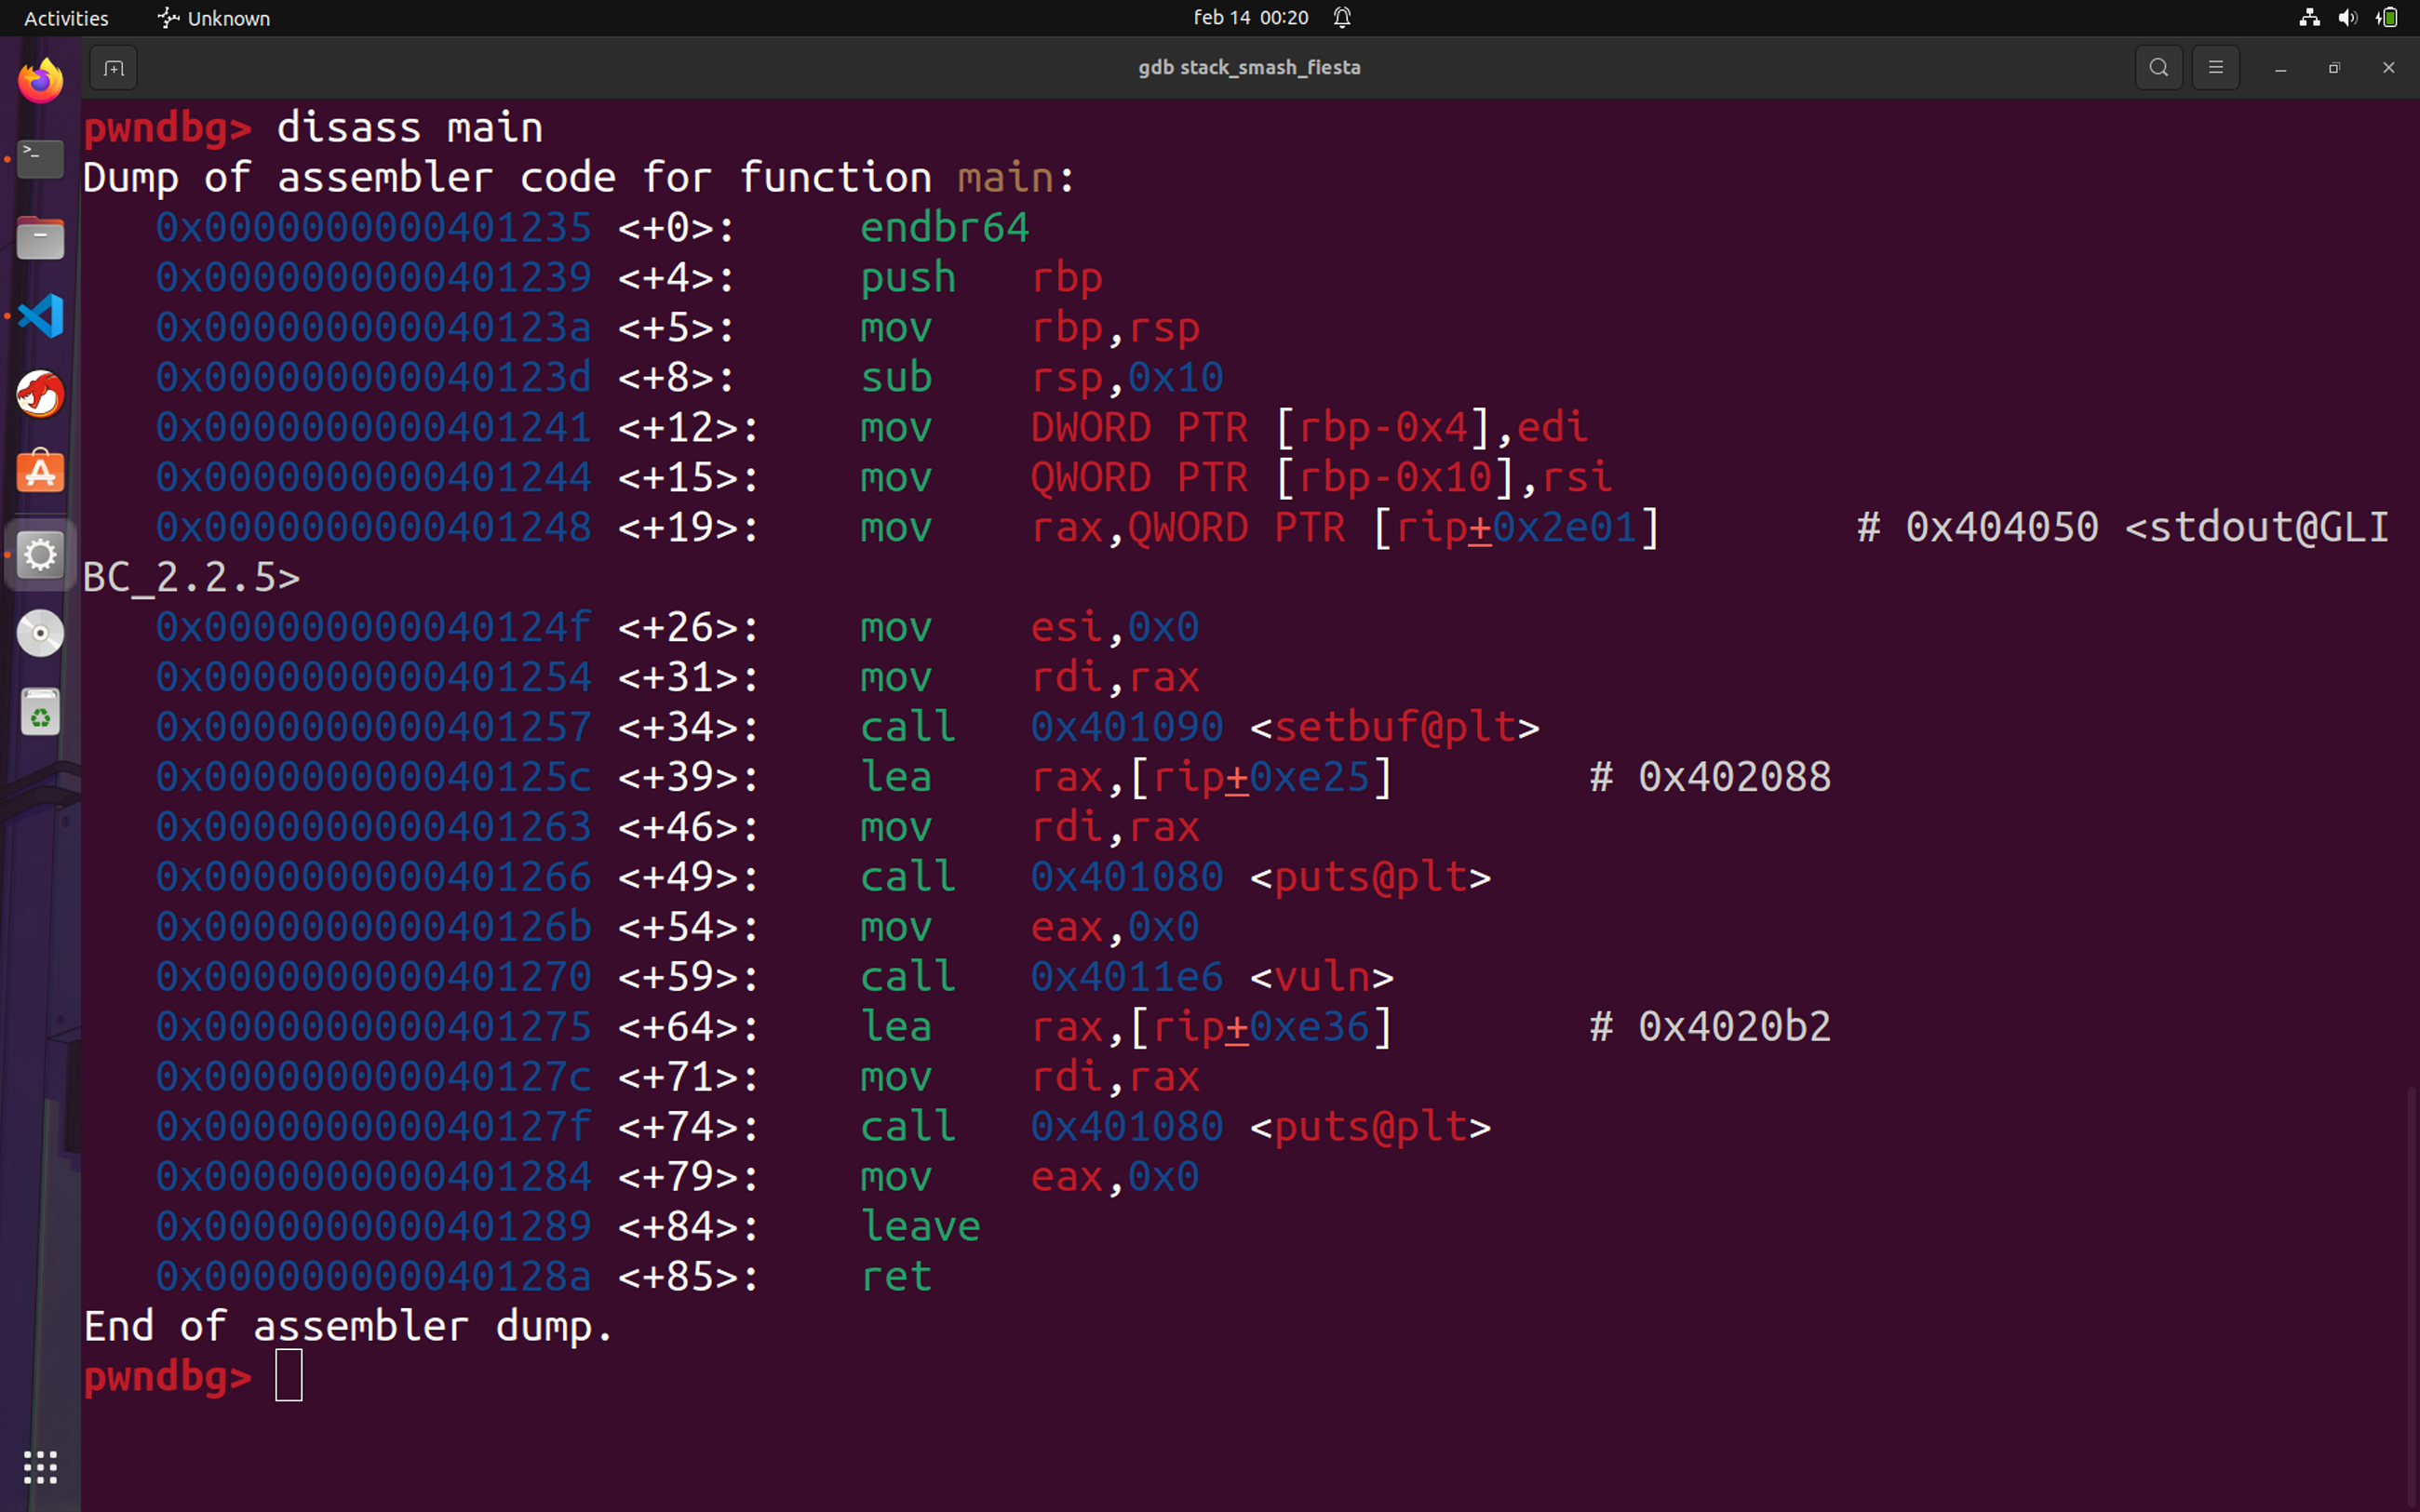Screen dimensions: 2420x1512
Task: Click operand 'QWORD PTR [rbp-0x10],rsi'
Action: click(1321, 478)
